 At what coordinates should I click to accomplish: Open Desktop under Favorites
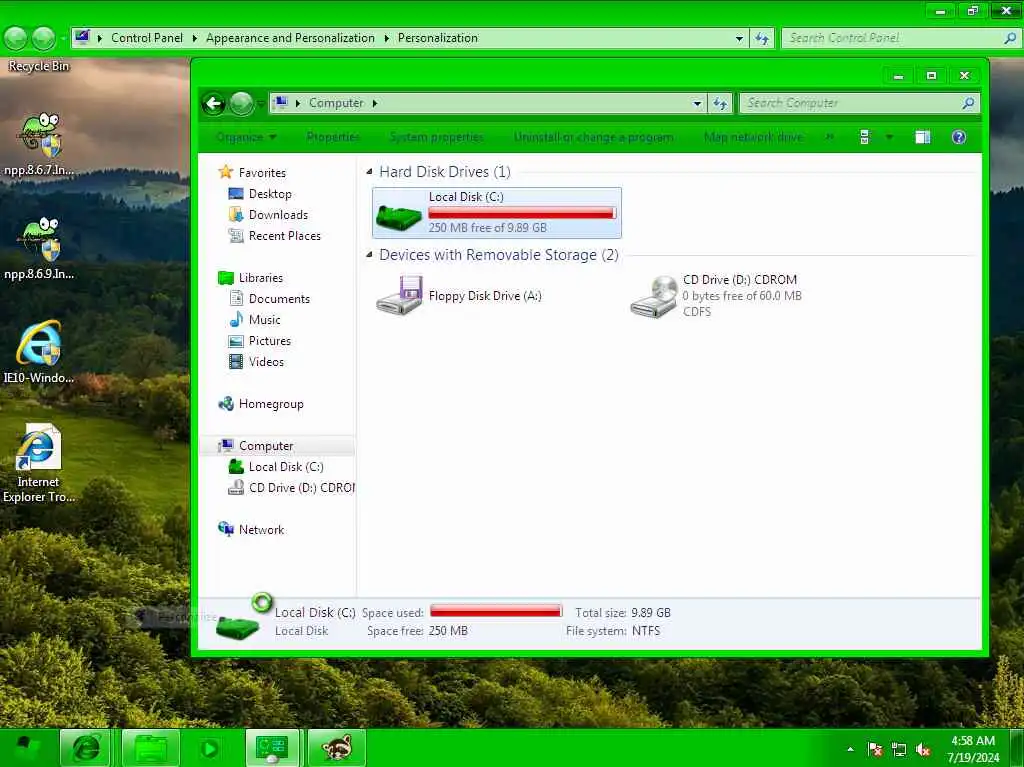point(270,194)
